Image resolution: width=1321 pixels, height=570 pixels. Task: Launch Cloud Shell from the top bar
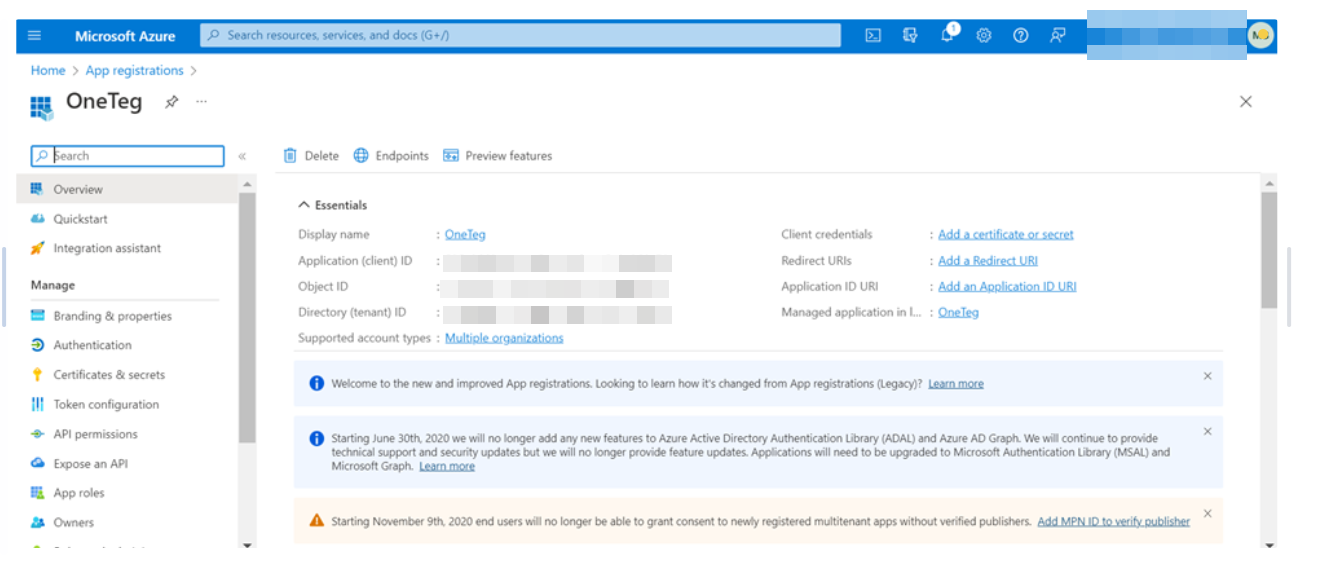click(x=873, y=36)
